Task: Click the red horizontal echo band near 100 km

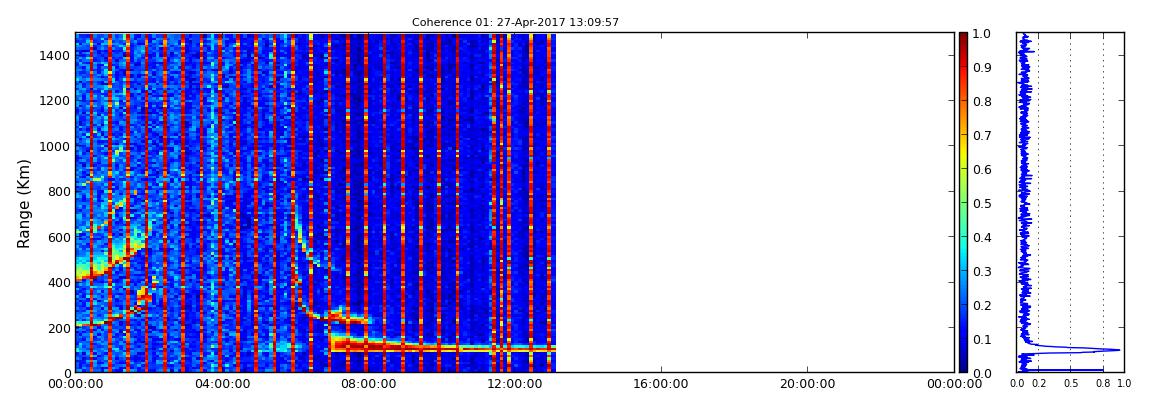Action: [x=442, y=345]
